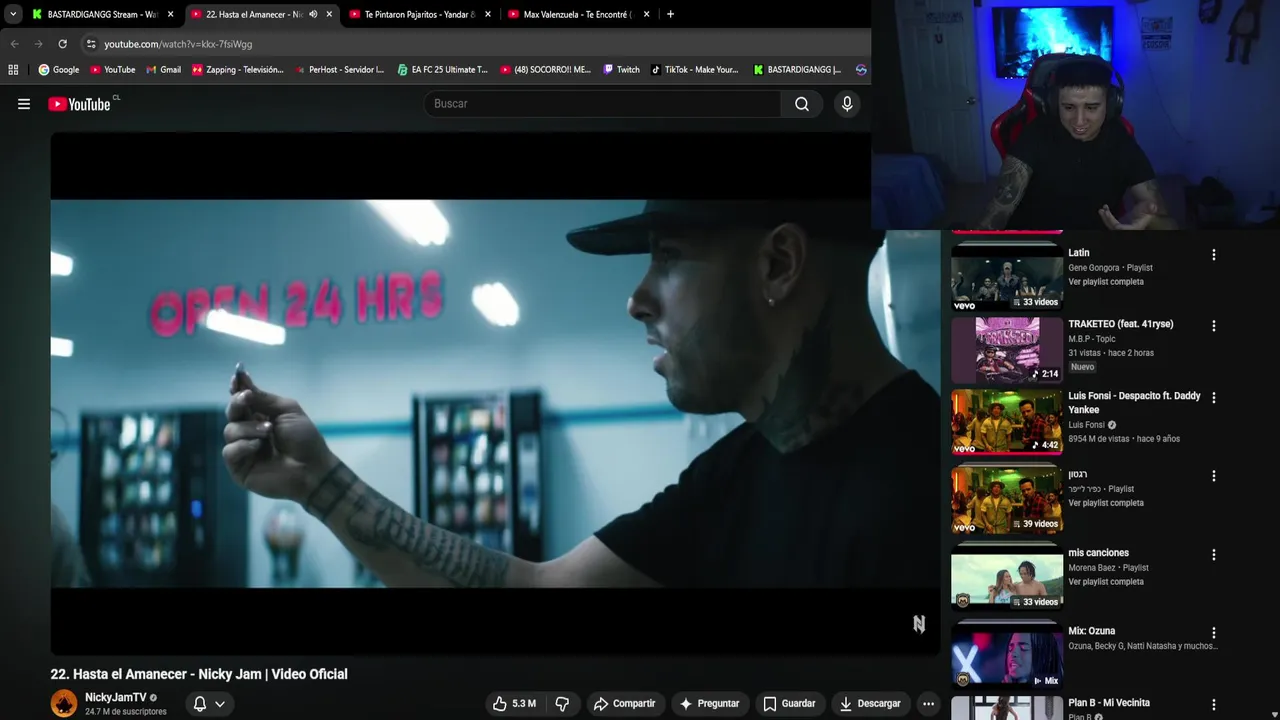Open Google bookmark
The width and height of the screenshot is (1280, 720).
point(59,70)
